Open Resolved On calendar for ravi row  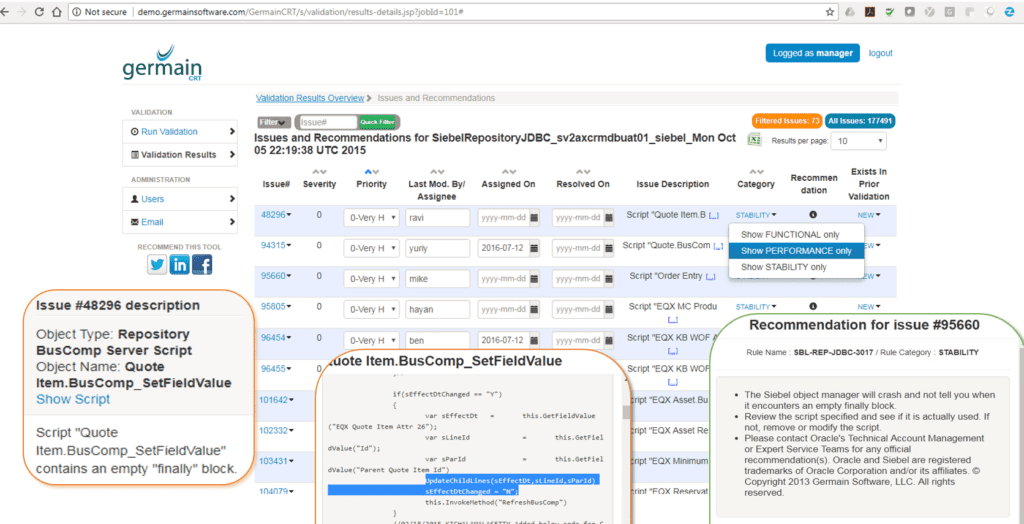pyautogui.click(x=608, y=218)
